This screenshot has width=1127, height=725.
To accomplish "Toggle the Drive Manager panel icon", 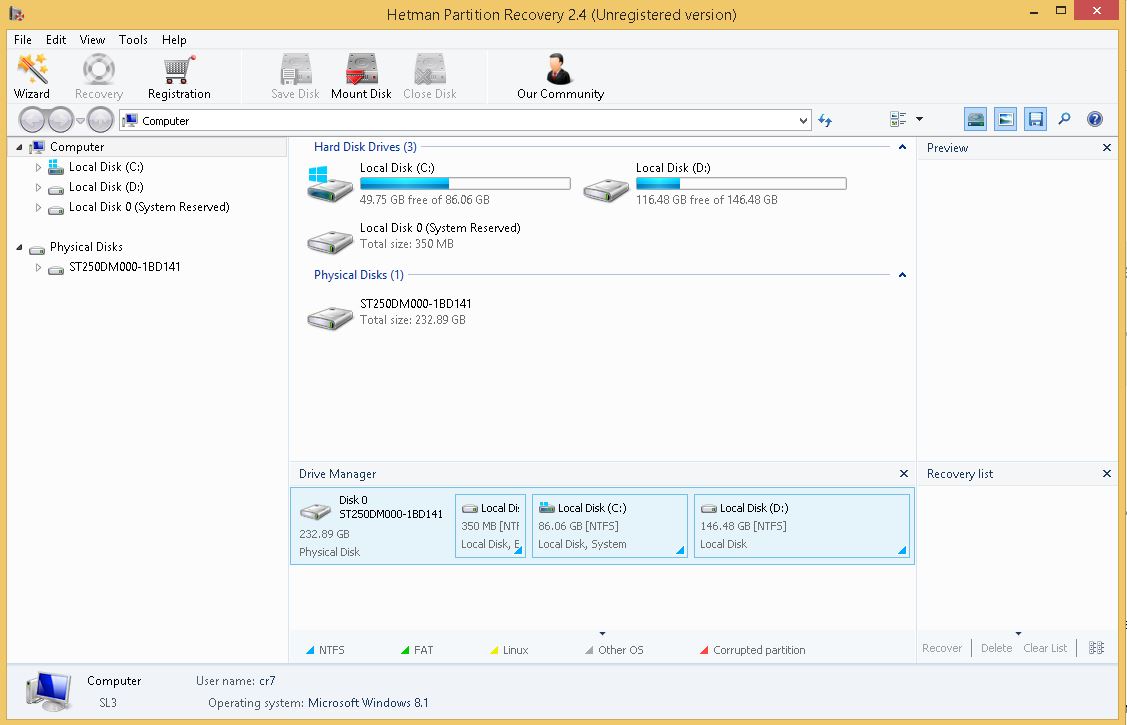I will (975, 118).
